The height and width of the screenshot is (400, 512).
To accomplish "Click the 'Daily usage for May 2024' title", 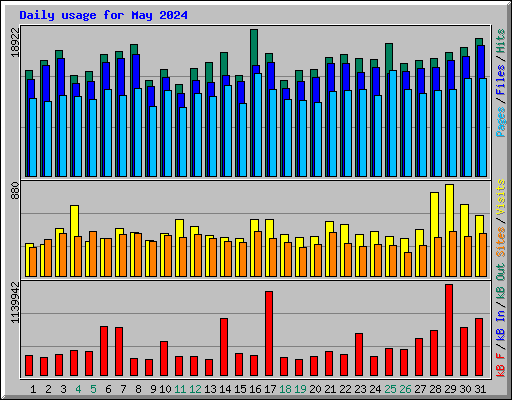I will pos(103,15).
